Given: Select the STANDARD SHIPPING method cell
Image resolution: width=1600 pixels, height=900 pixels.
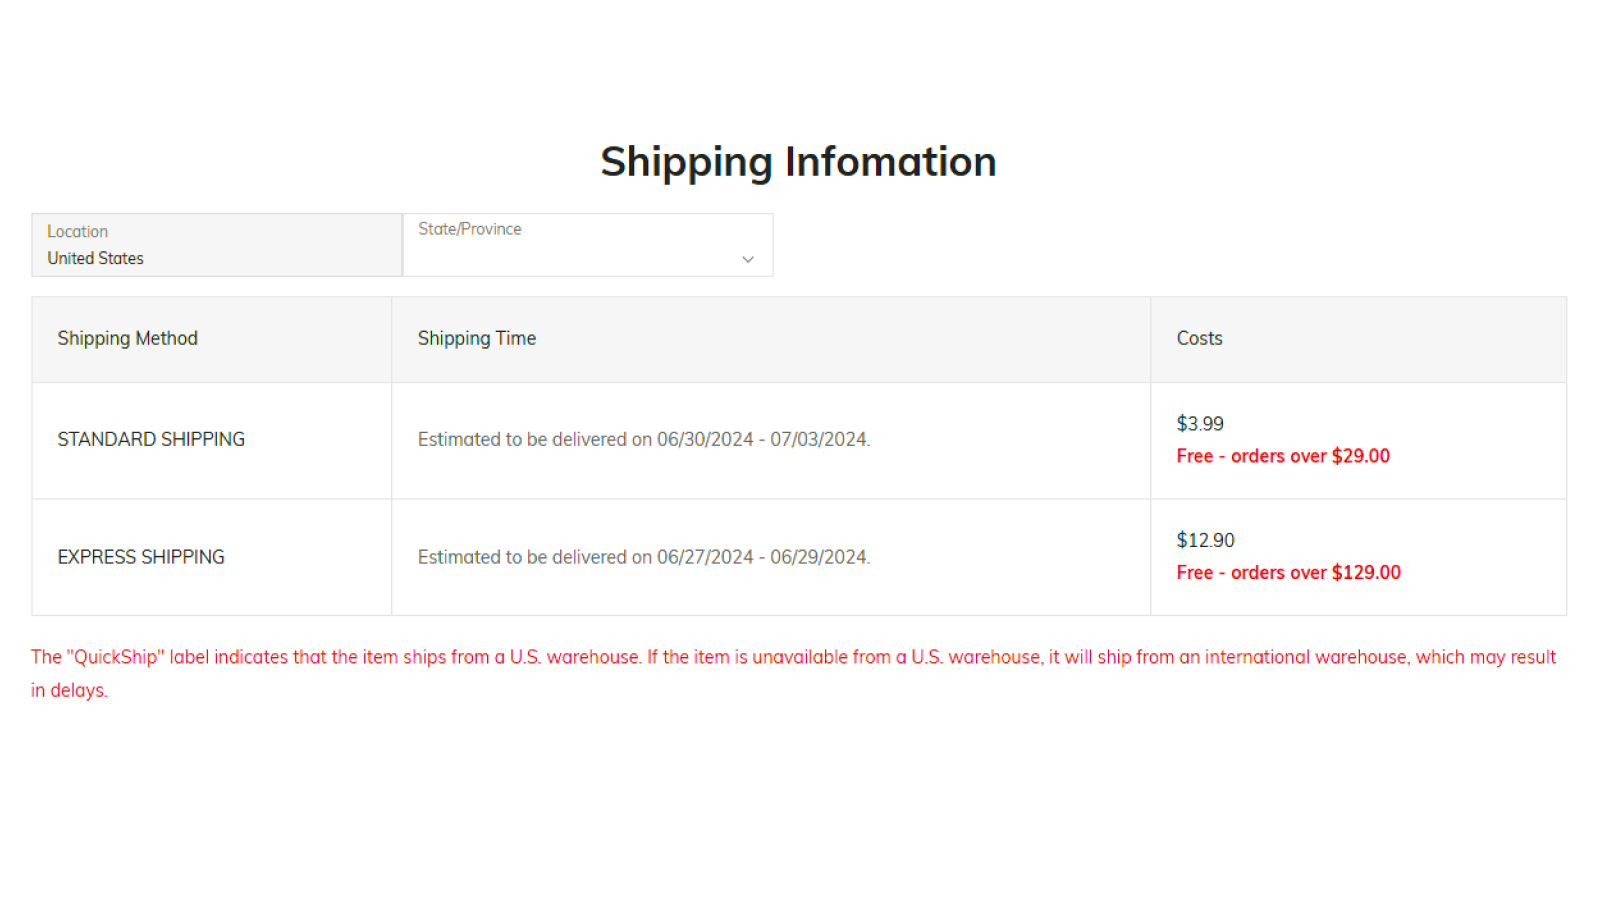Looking at the screenshot, I should click(151, 439).
